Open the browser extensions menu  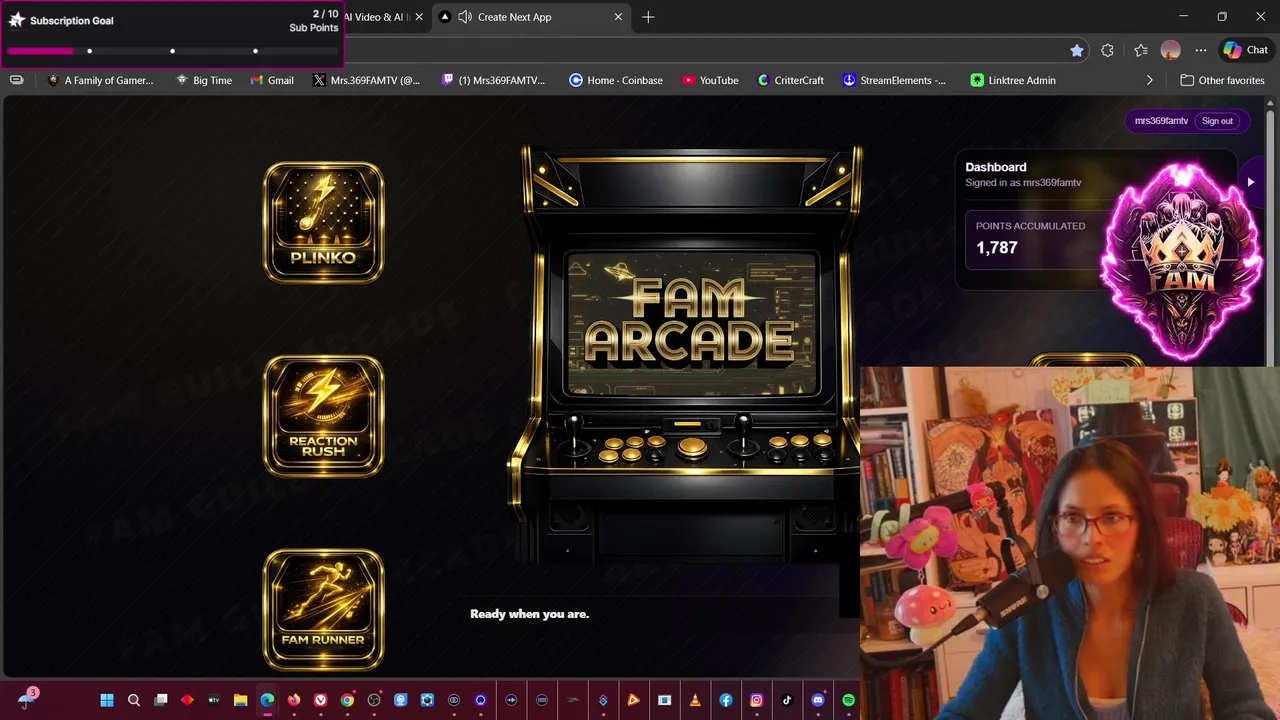(x=1107, y=50)
